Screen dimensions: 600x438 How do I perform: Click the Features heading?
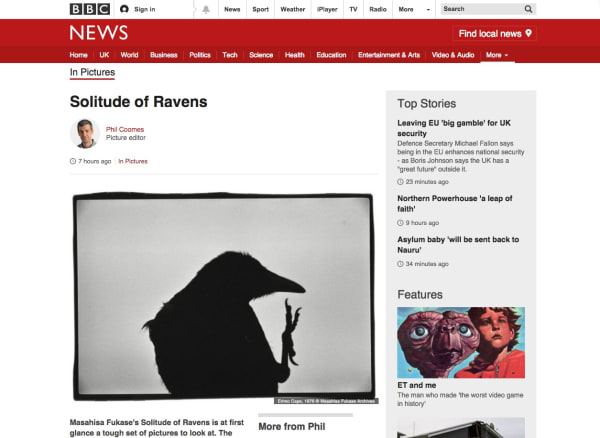[420, 295]
